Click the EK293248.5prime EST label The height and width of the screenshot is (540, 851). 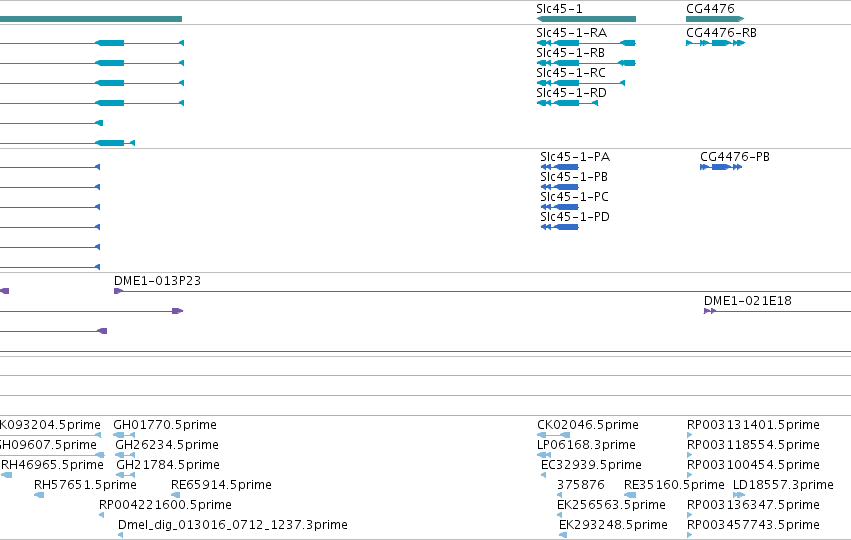click(x=613, y=525)
